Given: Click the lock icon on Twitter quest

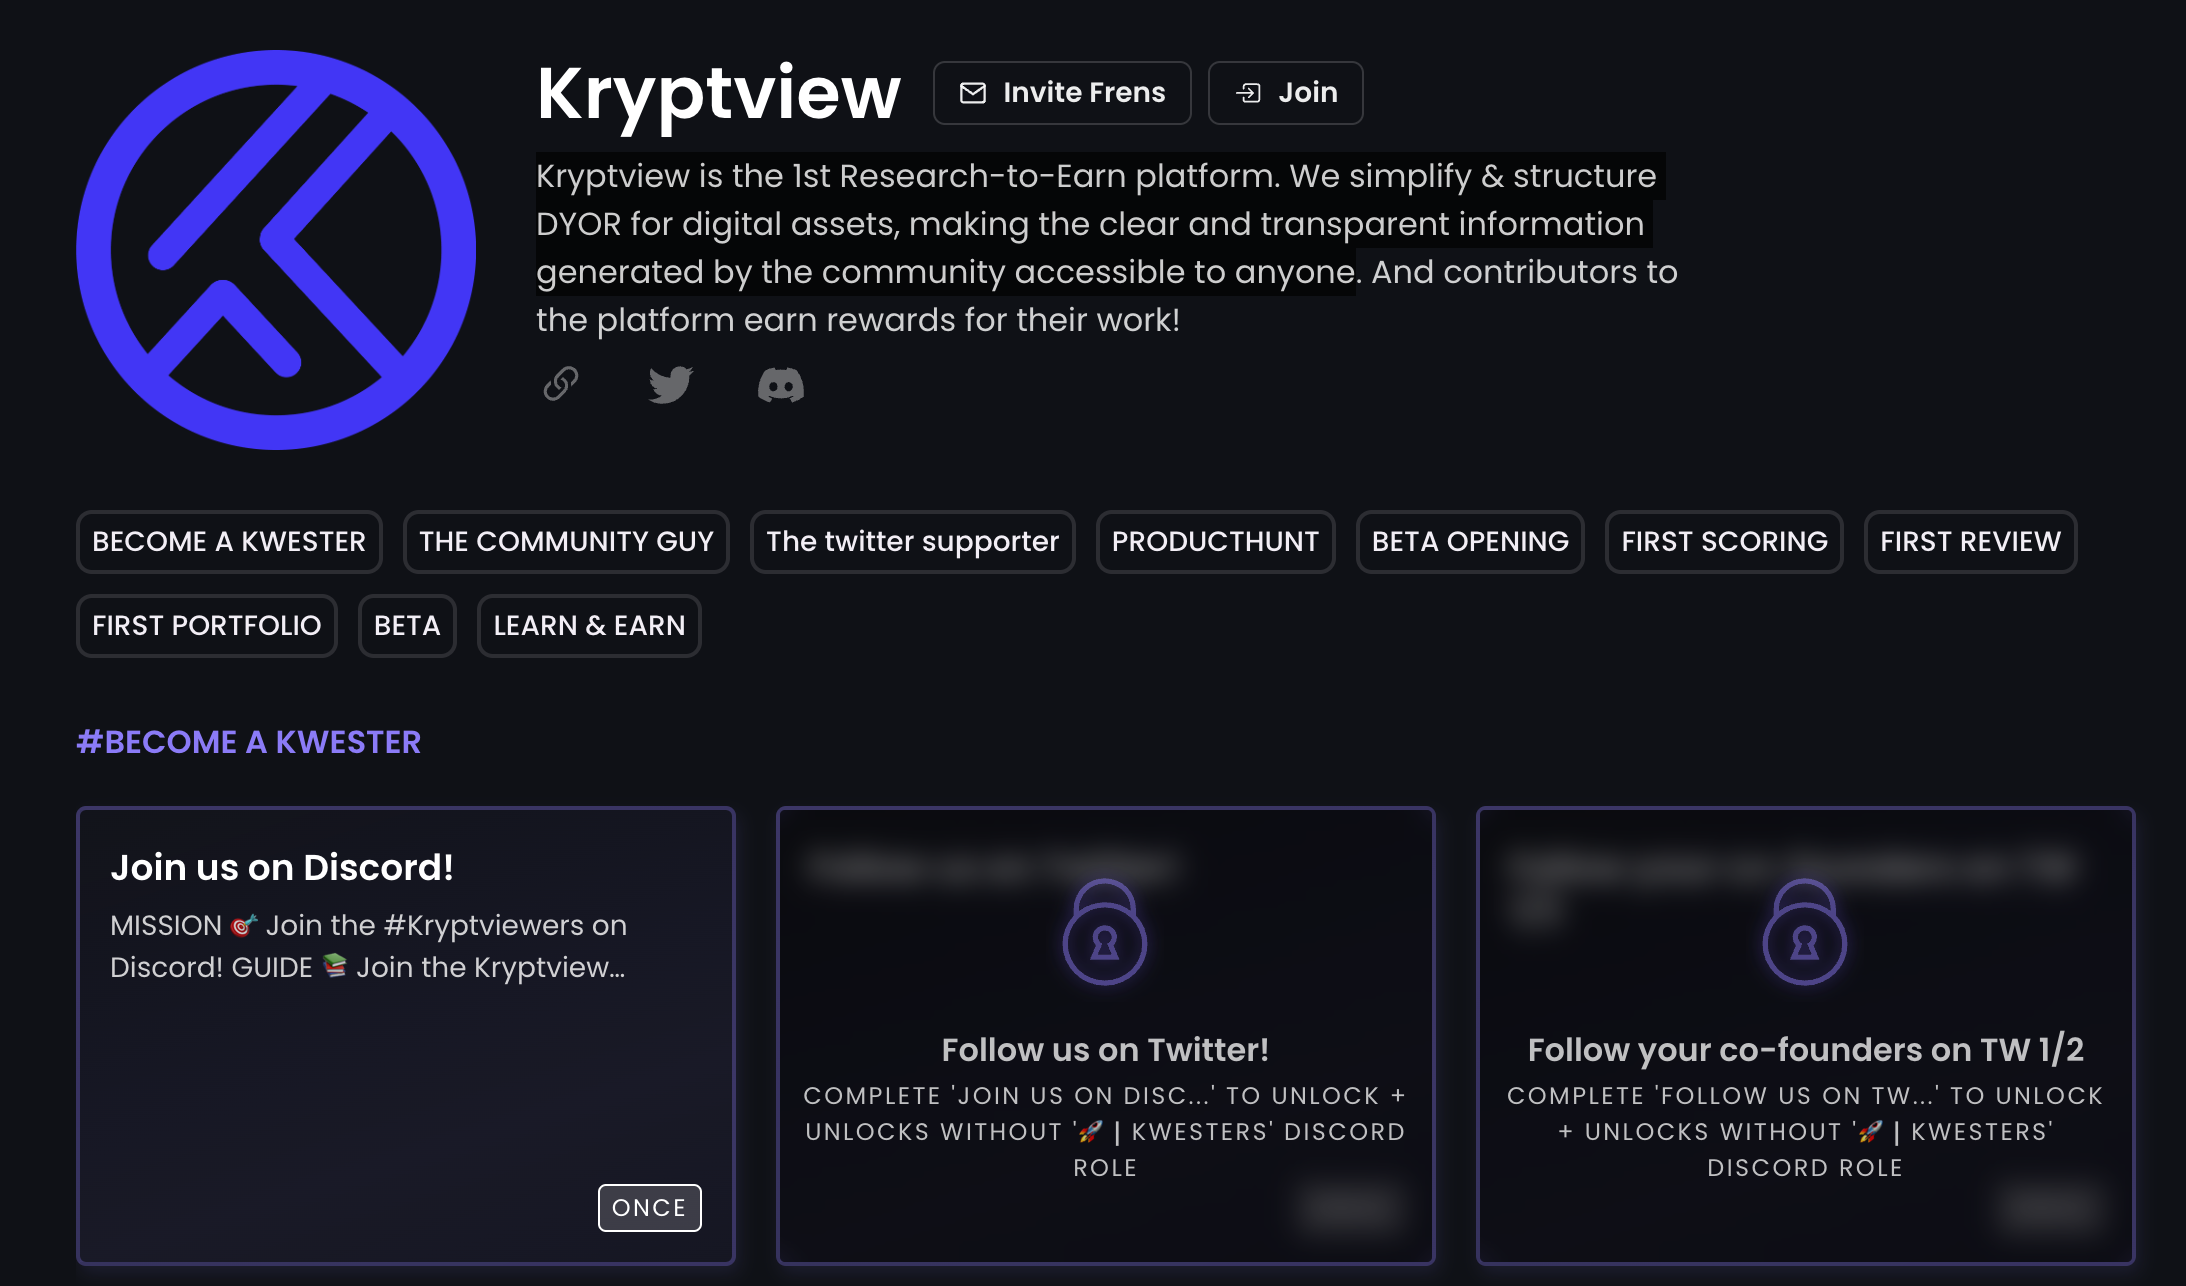Looking at the screenshot, I should (1105, 933).
